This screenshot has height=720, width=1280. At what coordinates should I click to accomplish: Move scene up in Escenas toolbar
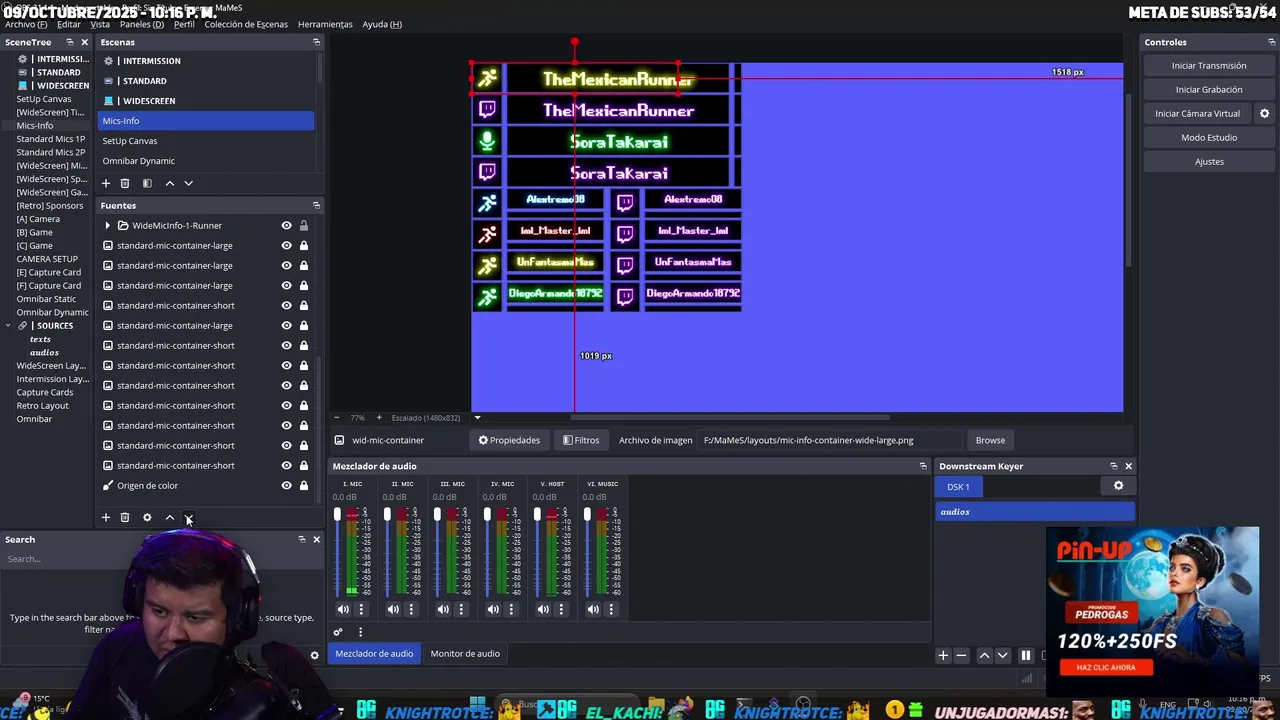coord(170,183)
